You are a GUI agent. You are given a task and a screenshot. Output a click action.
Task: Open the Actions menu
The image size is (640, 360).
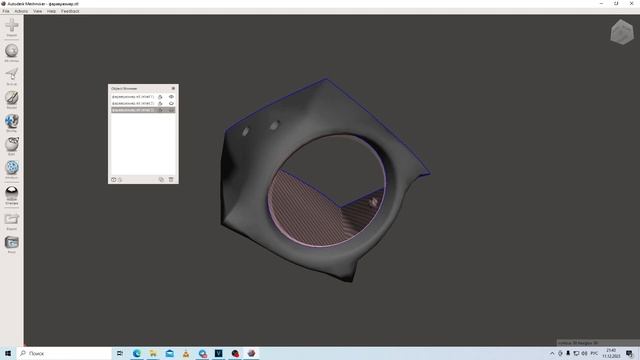[21, 11]
